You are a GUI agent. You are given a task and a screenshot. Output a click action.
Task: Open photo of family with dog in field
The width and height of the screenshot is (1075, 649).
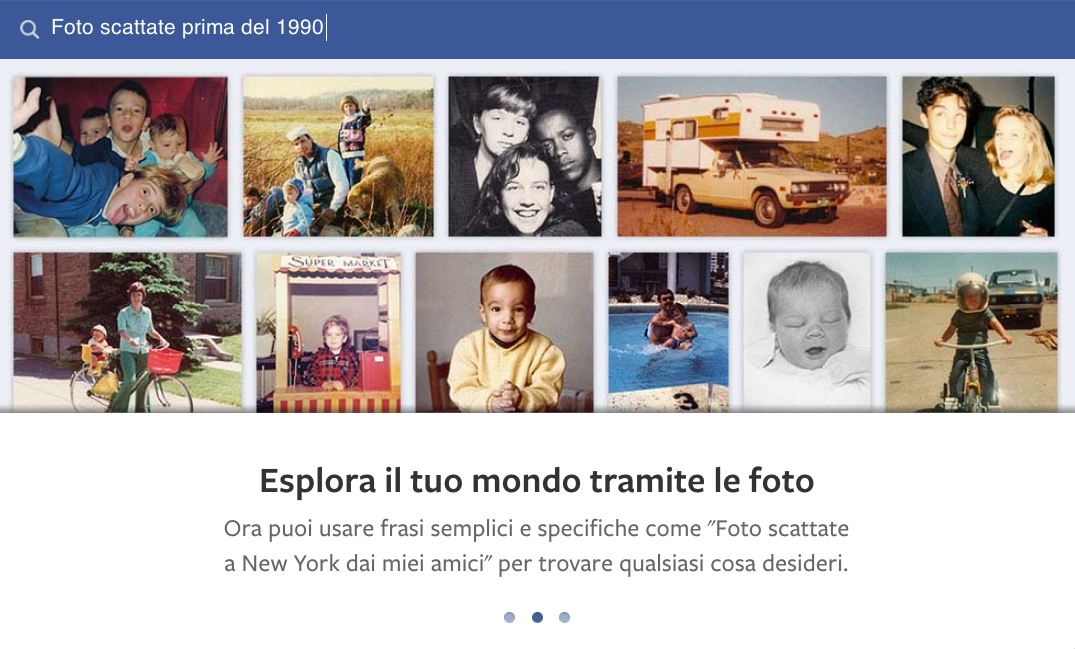click(339, 156)
